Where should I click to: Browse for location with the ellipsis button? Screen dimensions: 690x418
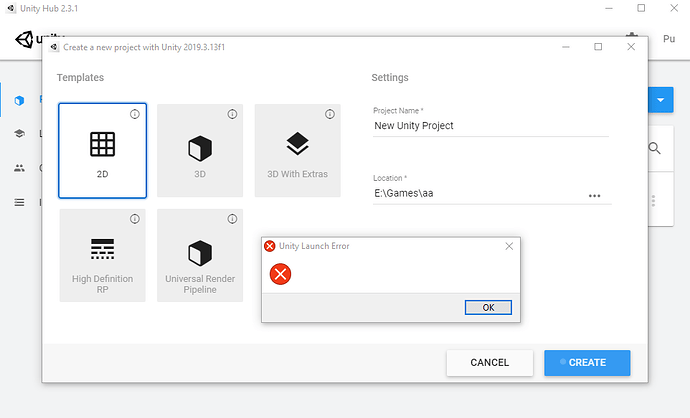point(595,196)
